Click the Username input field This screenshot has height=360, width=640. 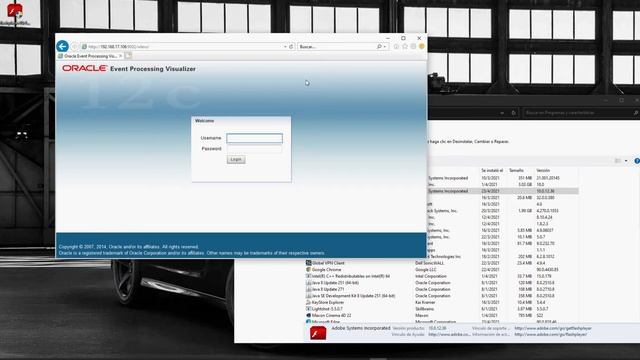[254, 138]
